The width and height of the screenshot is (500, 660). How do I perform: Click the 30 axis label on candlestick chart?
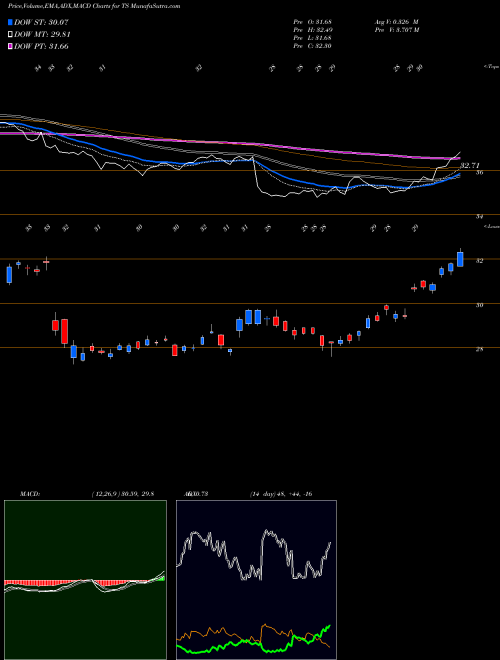tap(479, 305)
